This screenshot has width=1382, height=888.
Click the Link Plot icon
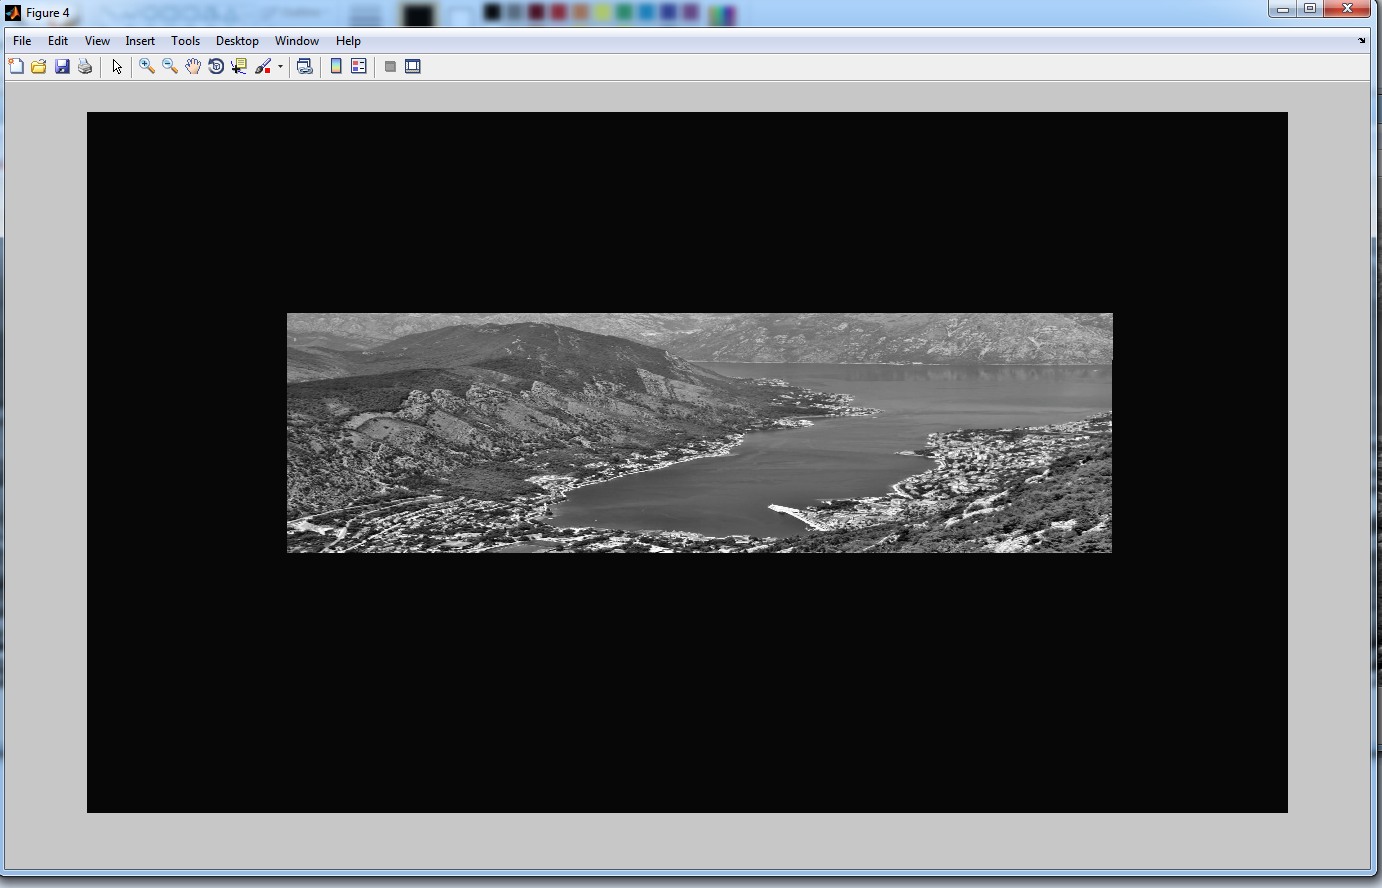(x=305, y=66)
